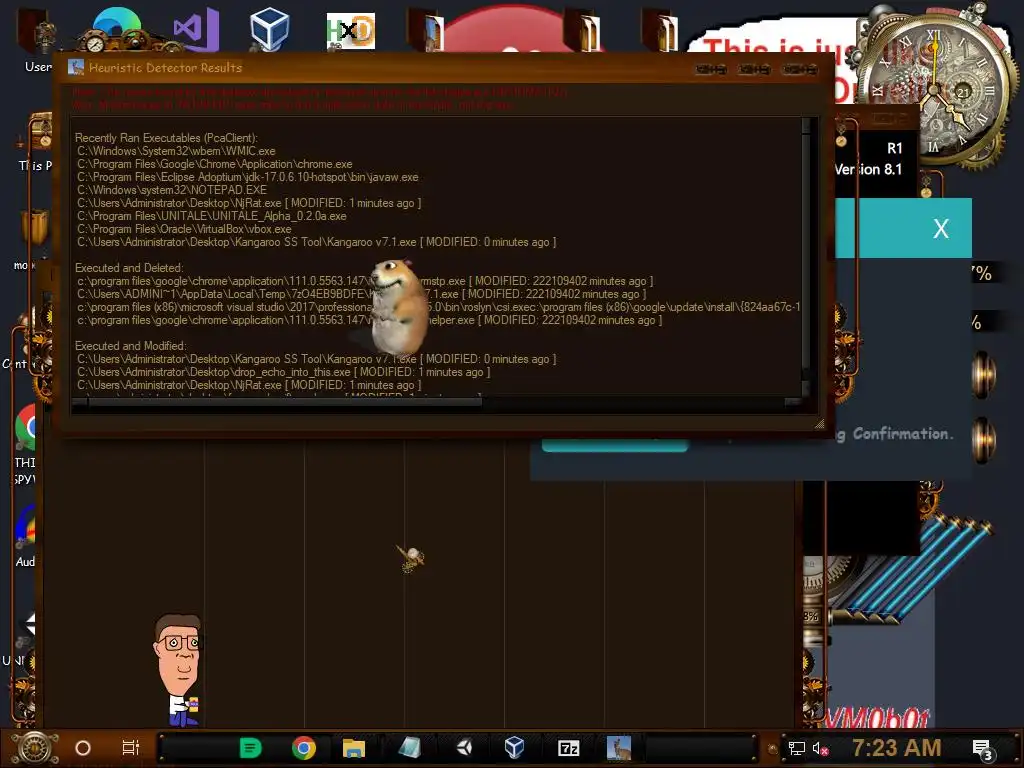Click the animated hamster overlay
Viewport: 1024px width, 768px height.
398,306
